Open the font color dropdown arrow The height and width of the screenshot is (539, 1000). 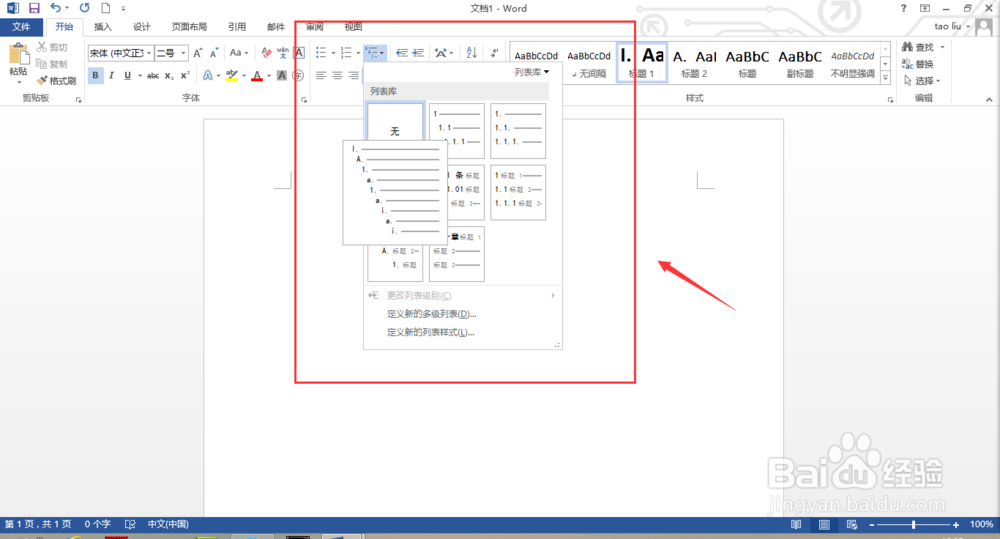pyautogui.click(x=269, y=75)
